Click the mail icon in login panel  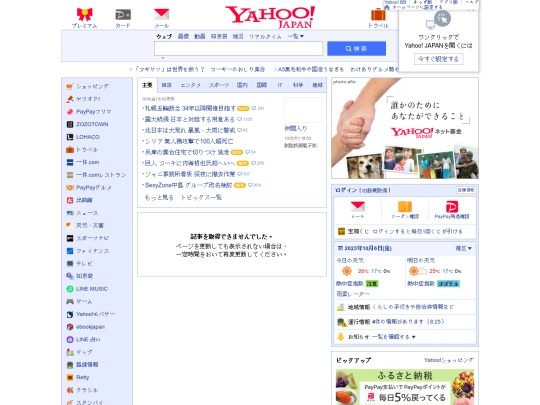point(357,206)
